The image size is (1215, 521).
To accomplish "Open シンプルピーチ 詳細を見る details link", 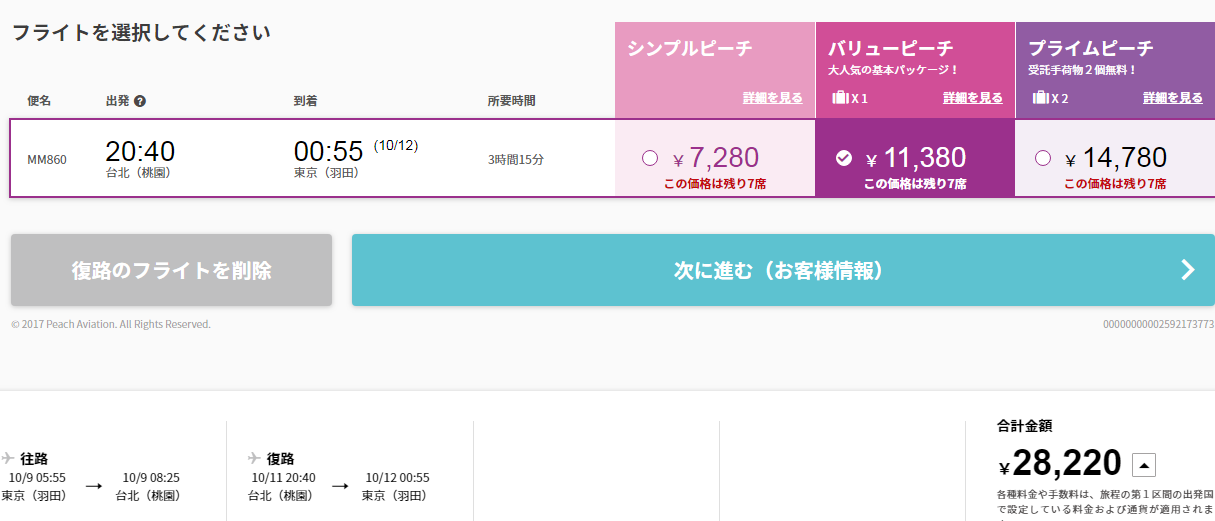I will pos(772,98).
